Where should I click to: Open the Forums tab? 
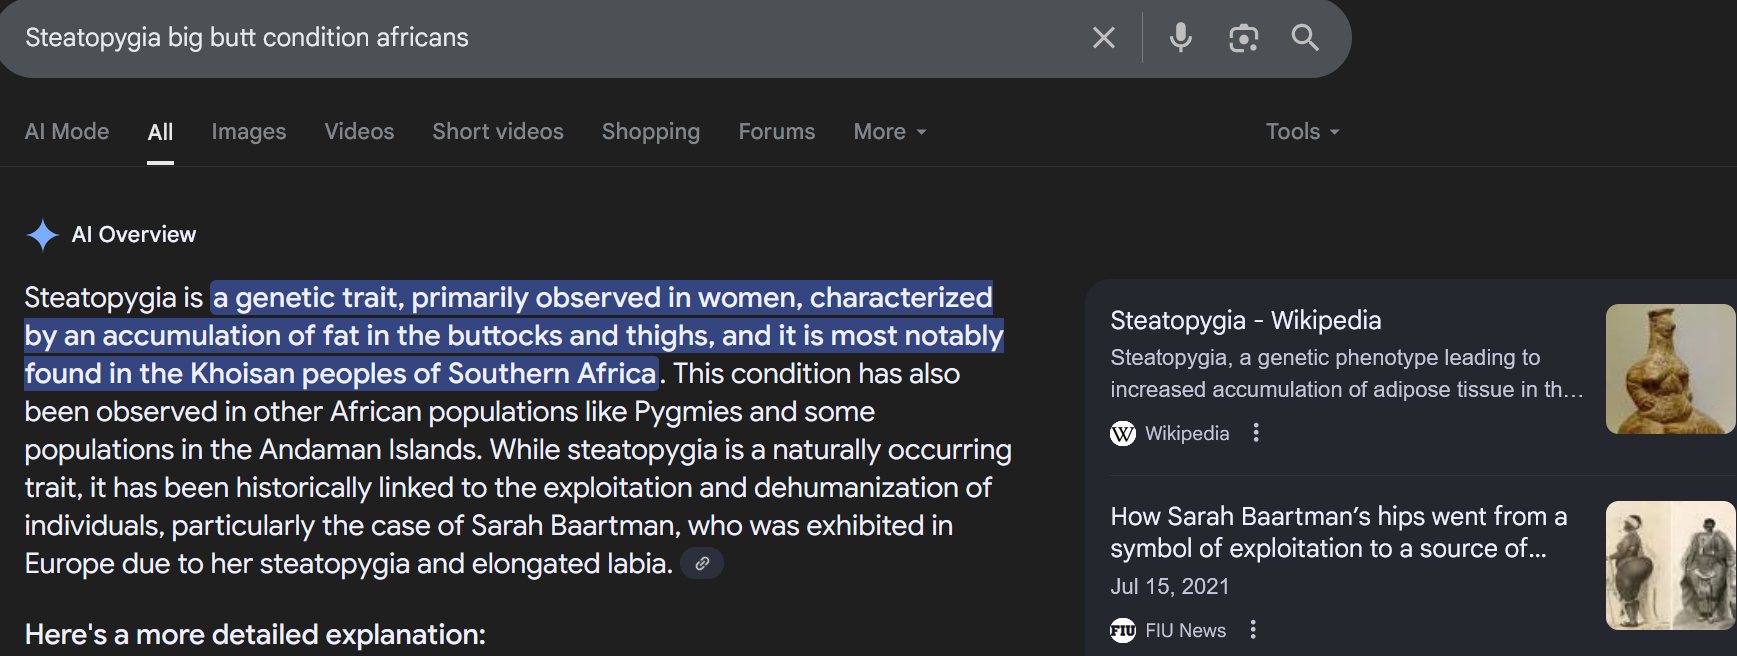click(777, 132)
